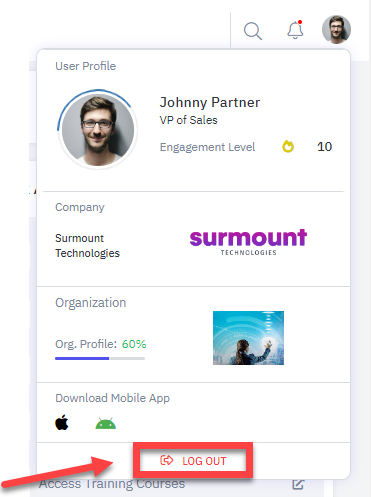Screen dimensions: 371x497
Task: Click the small avatar in top bar
Action: click(x=336, y=30)
